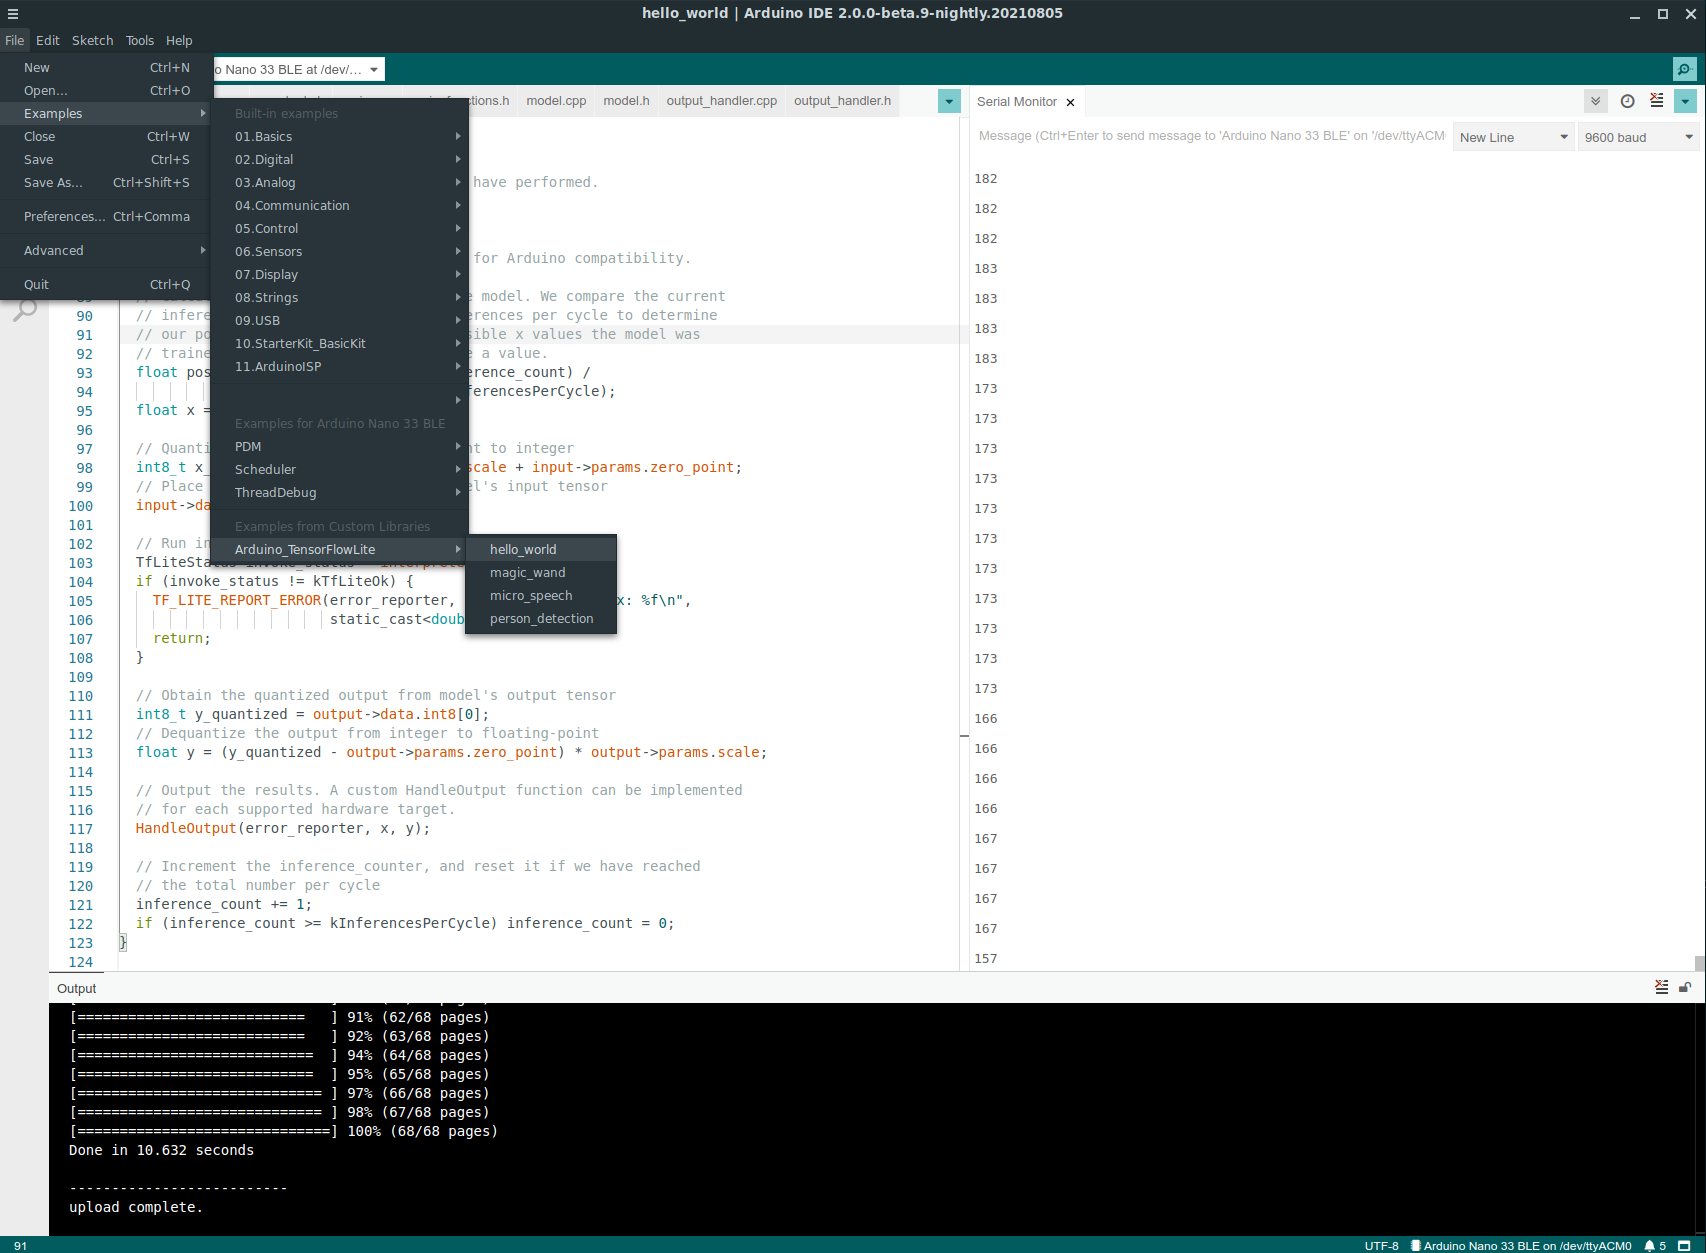This screenshot has height=1253, width=1706.
Task: Expand the 07.Display examples submenu
Action: 339,274
